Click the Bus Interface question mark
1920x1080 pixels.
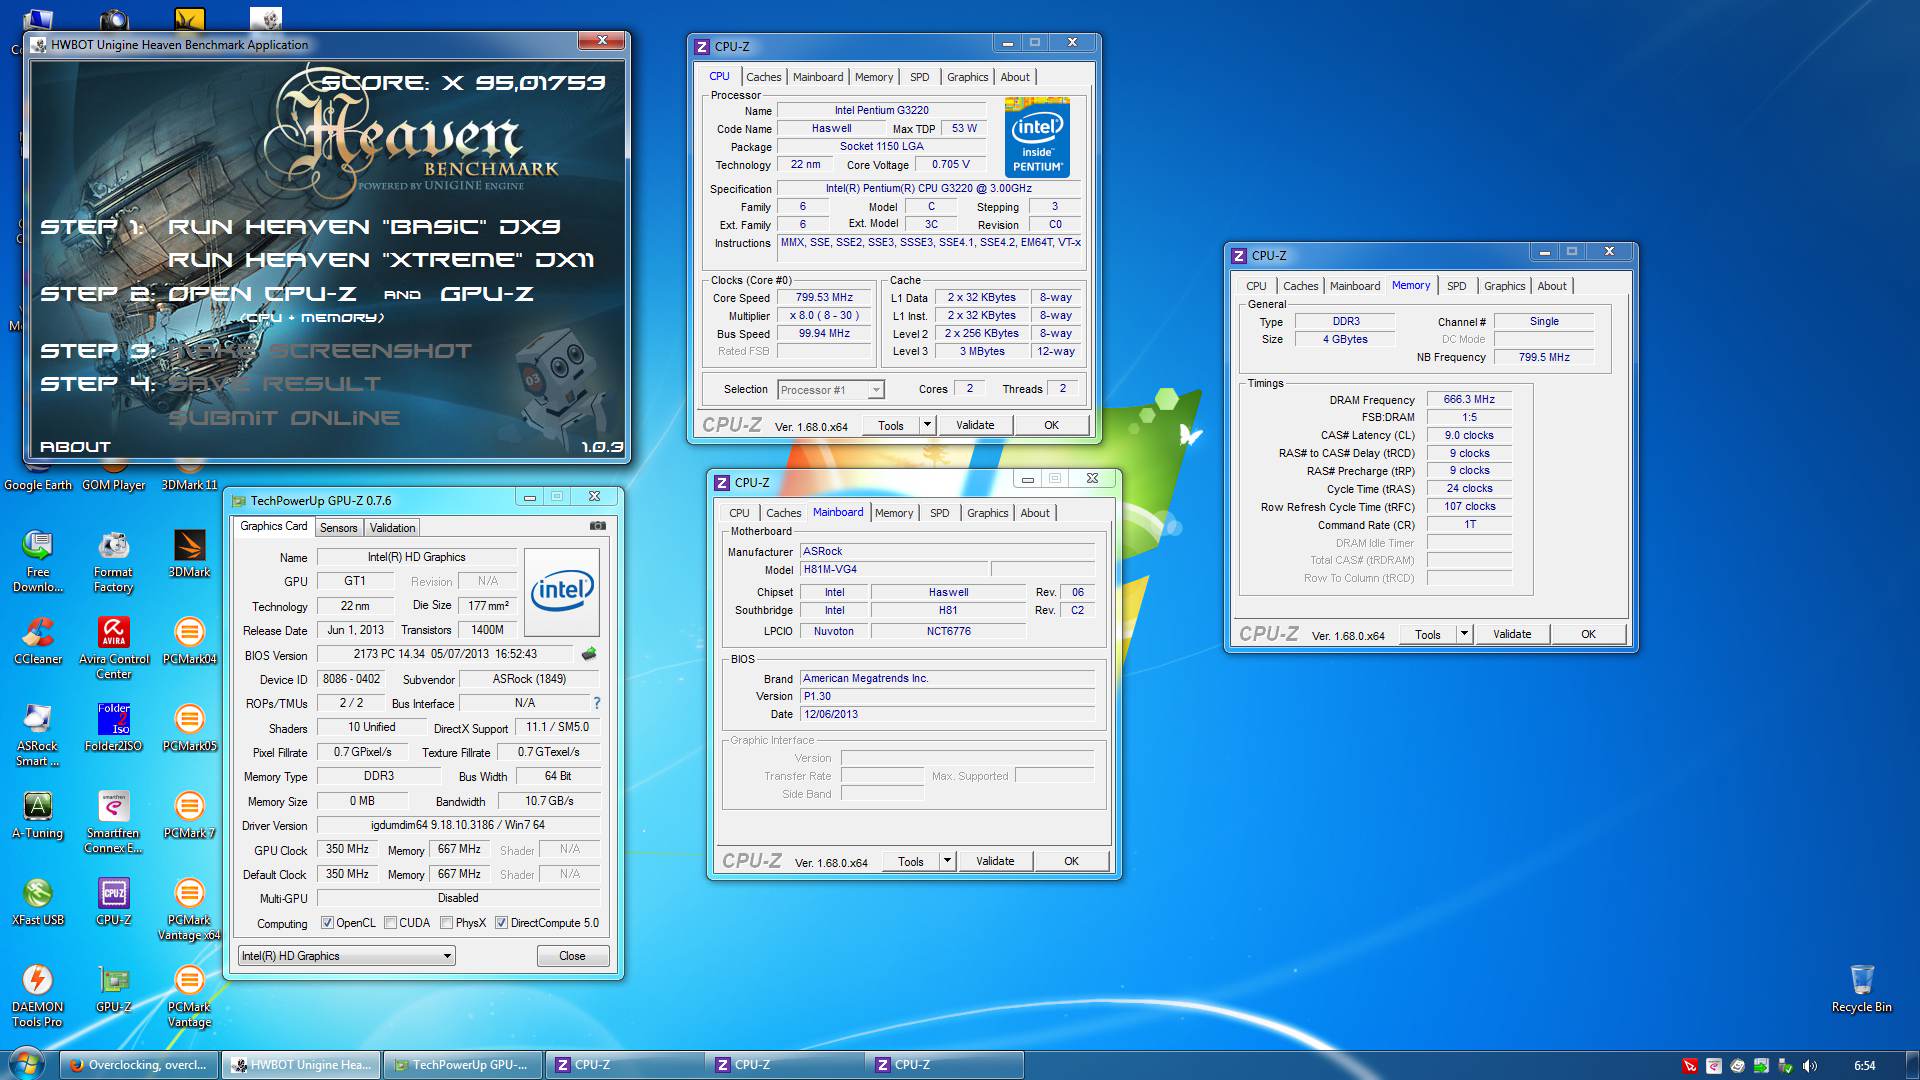coord(597,703)
